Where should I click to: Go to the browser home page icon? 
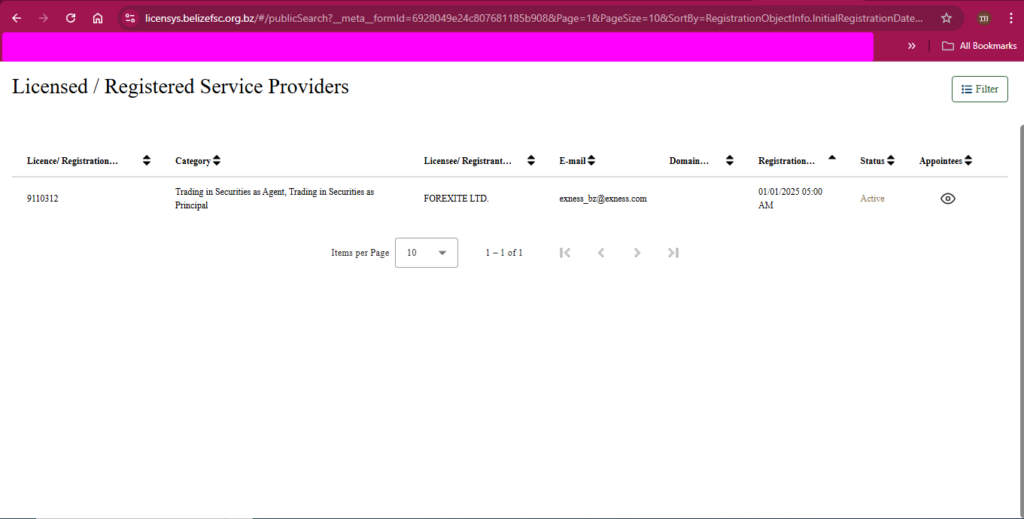click(x=97, y=18)
